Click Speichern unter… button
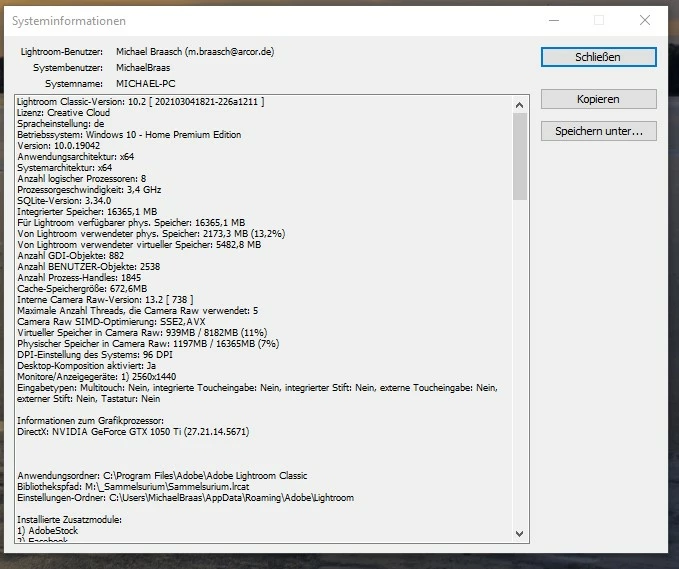 pos(598,131)
